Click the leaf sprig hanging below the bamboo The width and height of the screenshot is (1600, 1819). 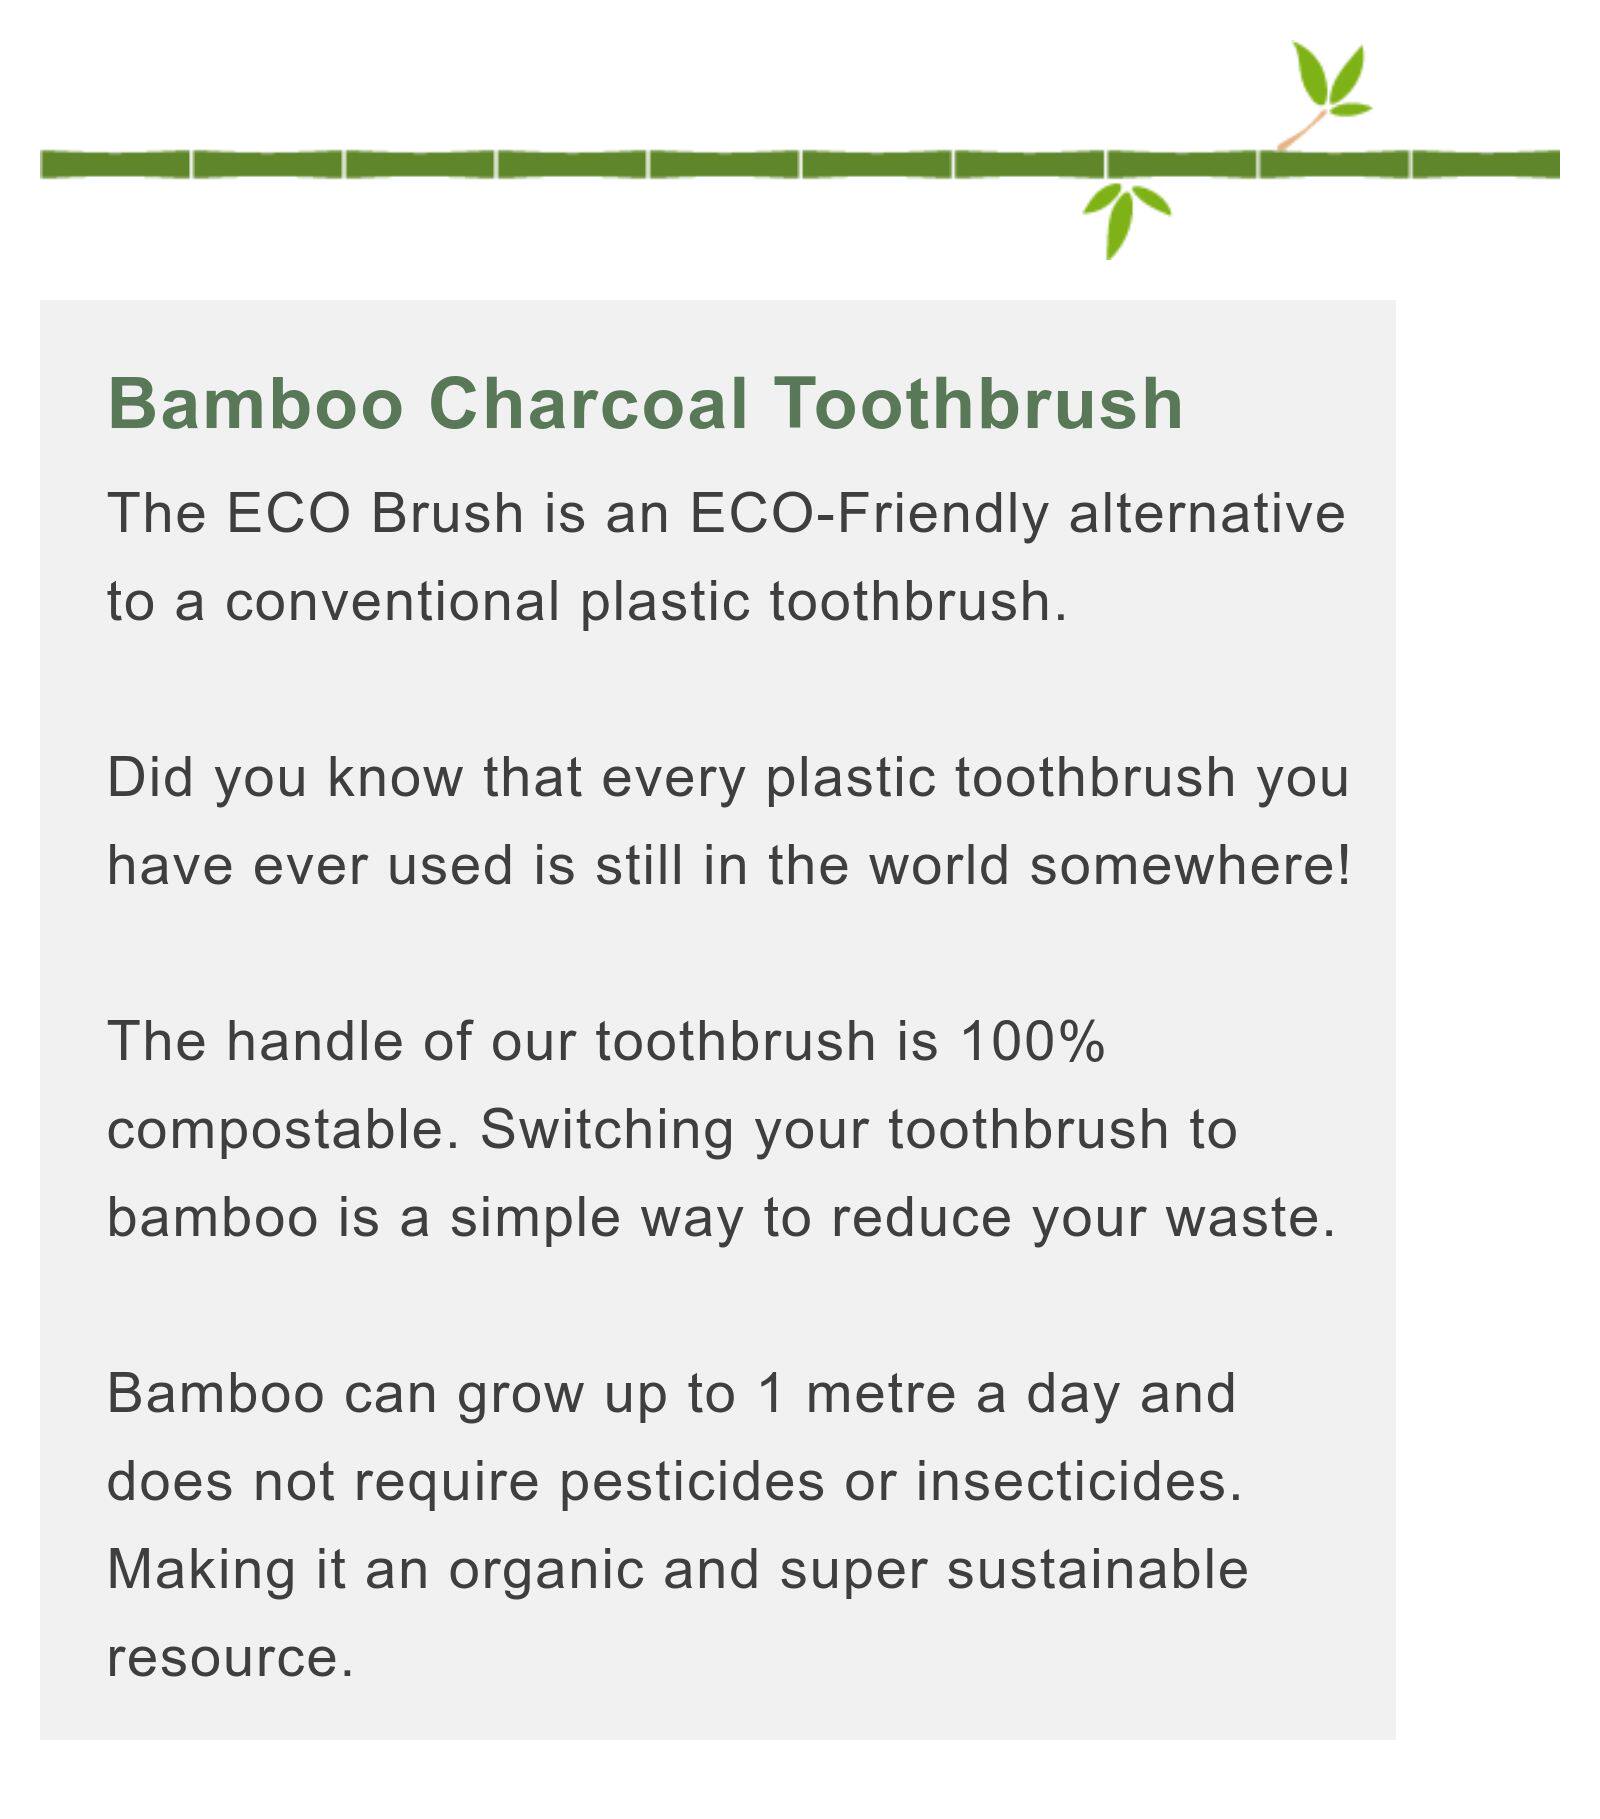tap(1123, 214)
